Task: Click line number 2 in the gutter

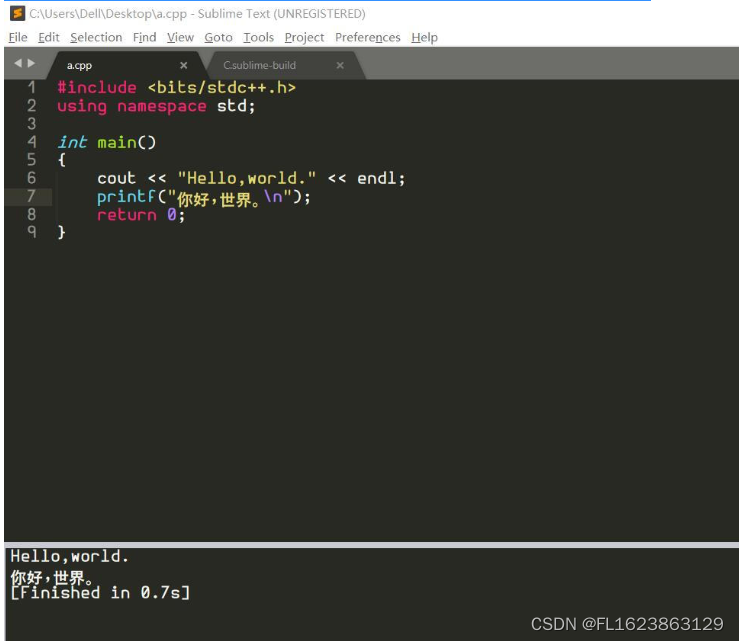Action: click(x=32, y=106)
